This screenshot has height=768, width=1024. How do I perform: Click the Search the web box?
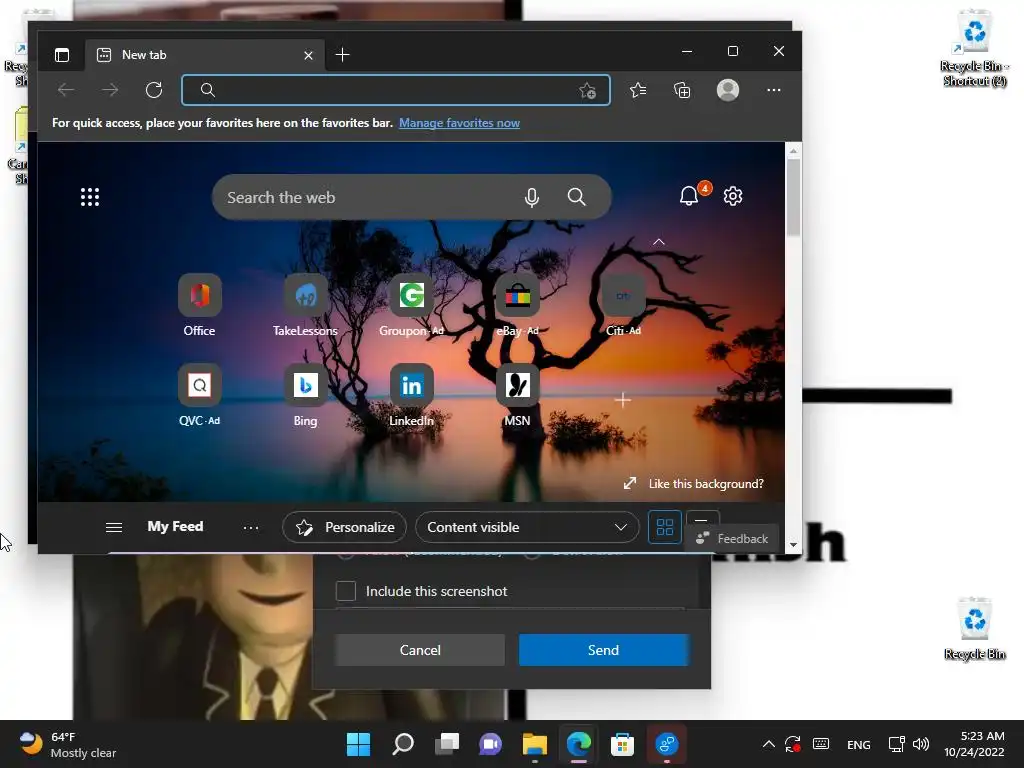411,197
